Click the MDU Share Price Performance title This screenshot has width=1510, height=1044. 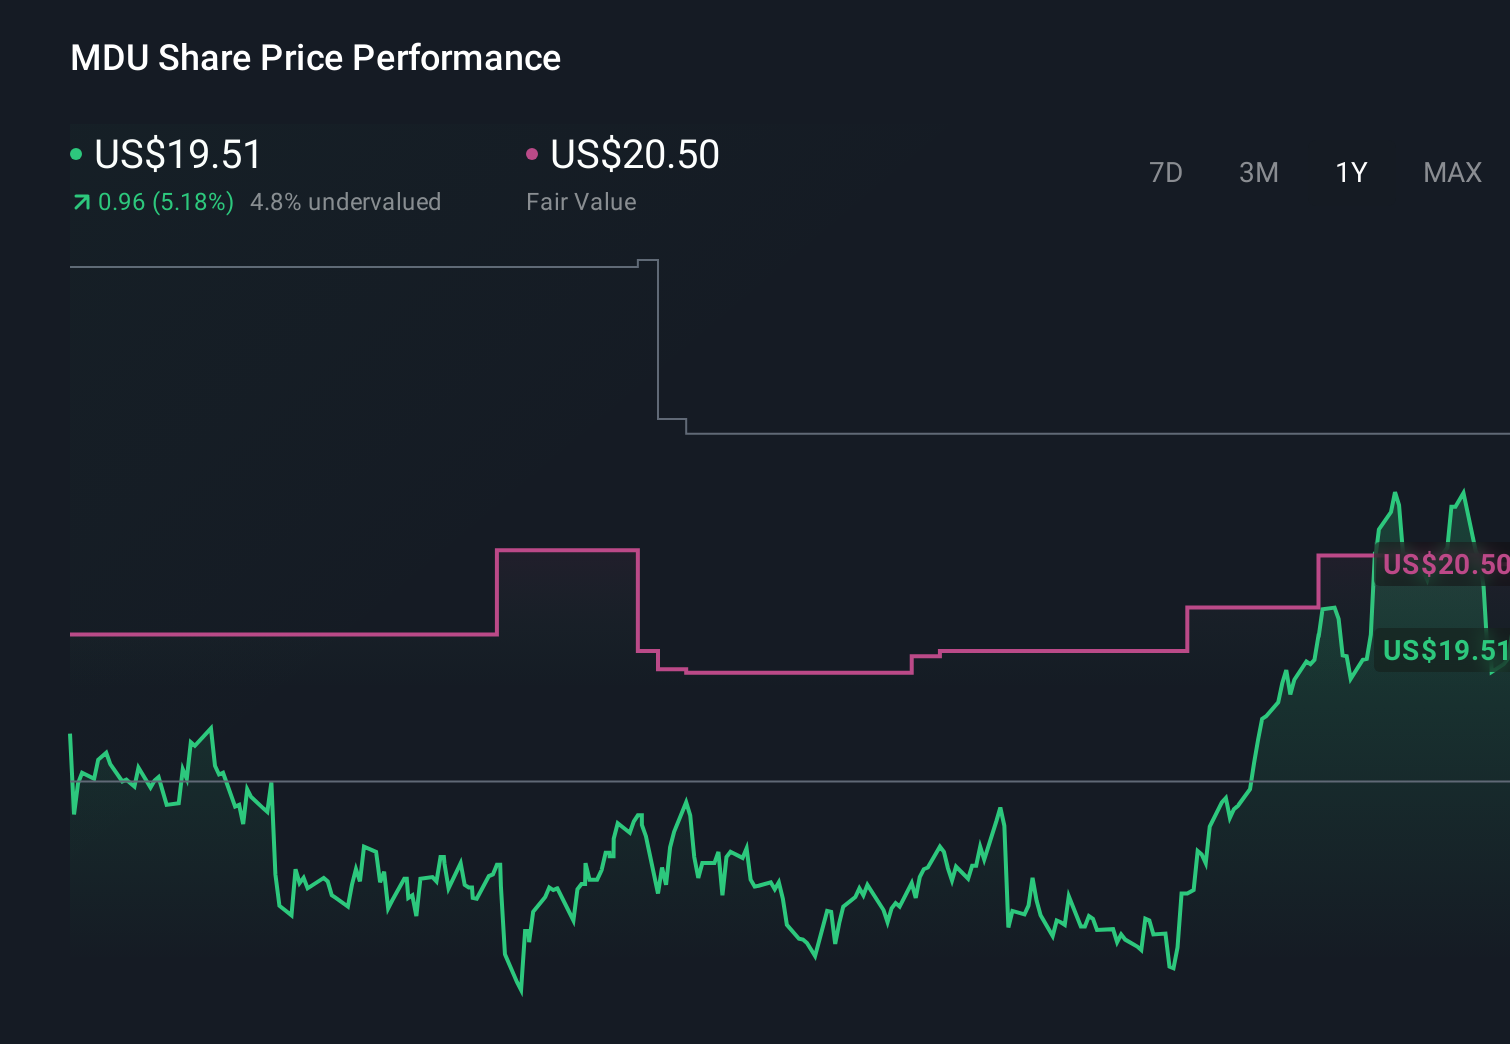314,57
